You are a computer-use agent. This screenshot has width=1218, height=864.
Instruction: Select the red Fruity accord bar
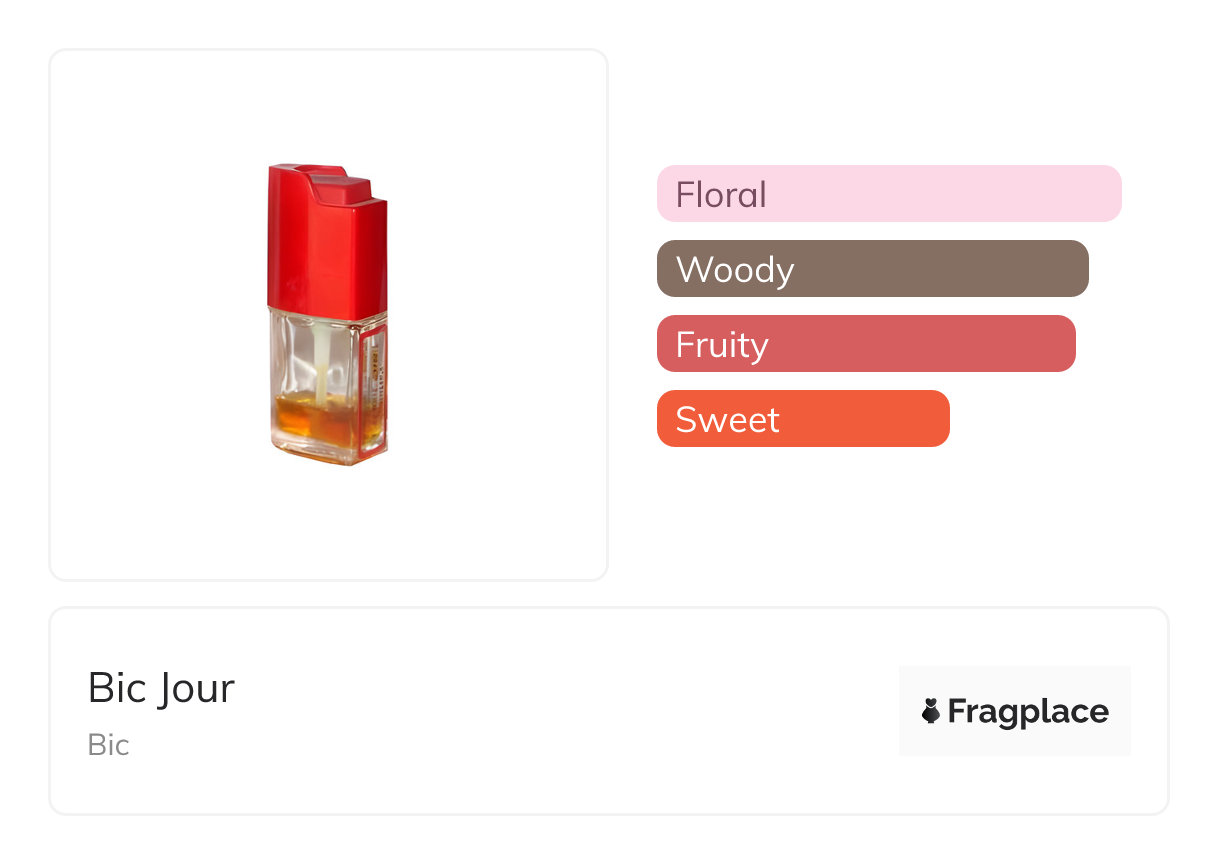pos(865,343)
